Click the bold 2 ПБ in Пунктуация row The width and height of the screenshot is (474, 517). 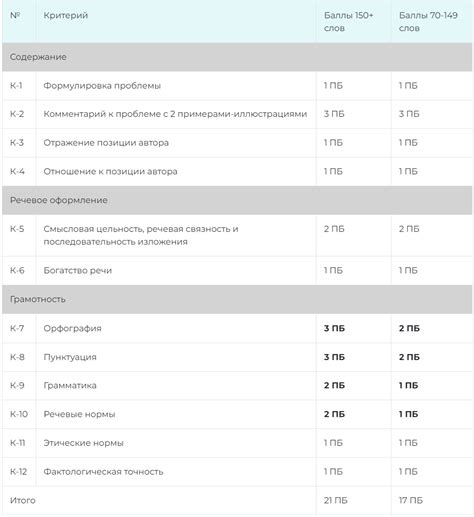[409, 357]
